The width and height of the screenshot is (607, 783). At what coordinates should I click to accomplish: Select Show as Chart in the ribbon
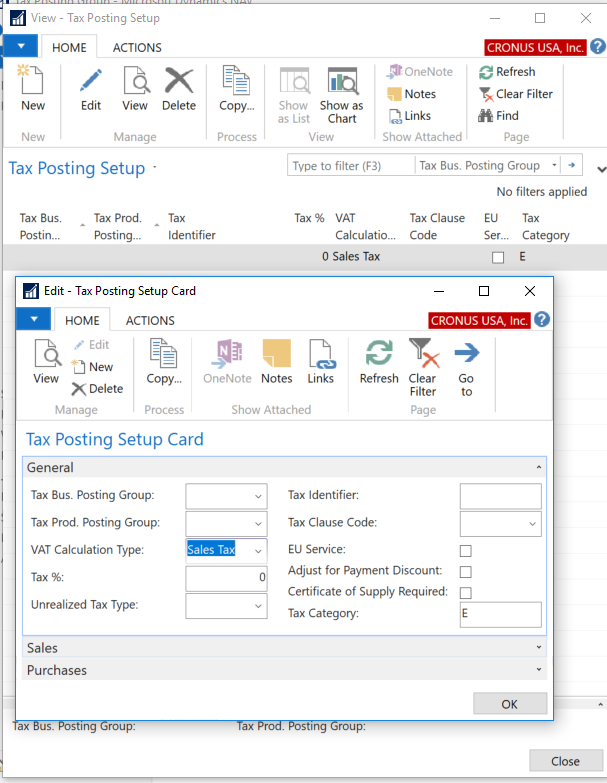pyautogui.click(x=342, y=95)
